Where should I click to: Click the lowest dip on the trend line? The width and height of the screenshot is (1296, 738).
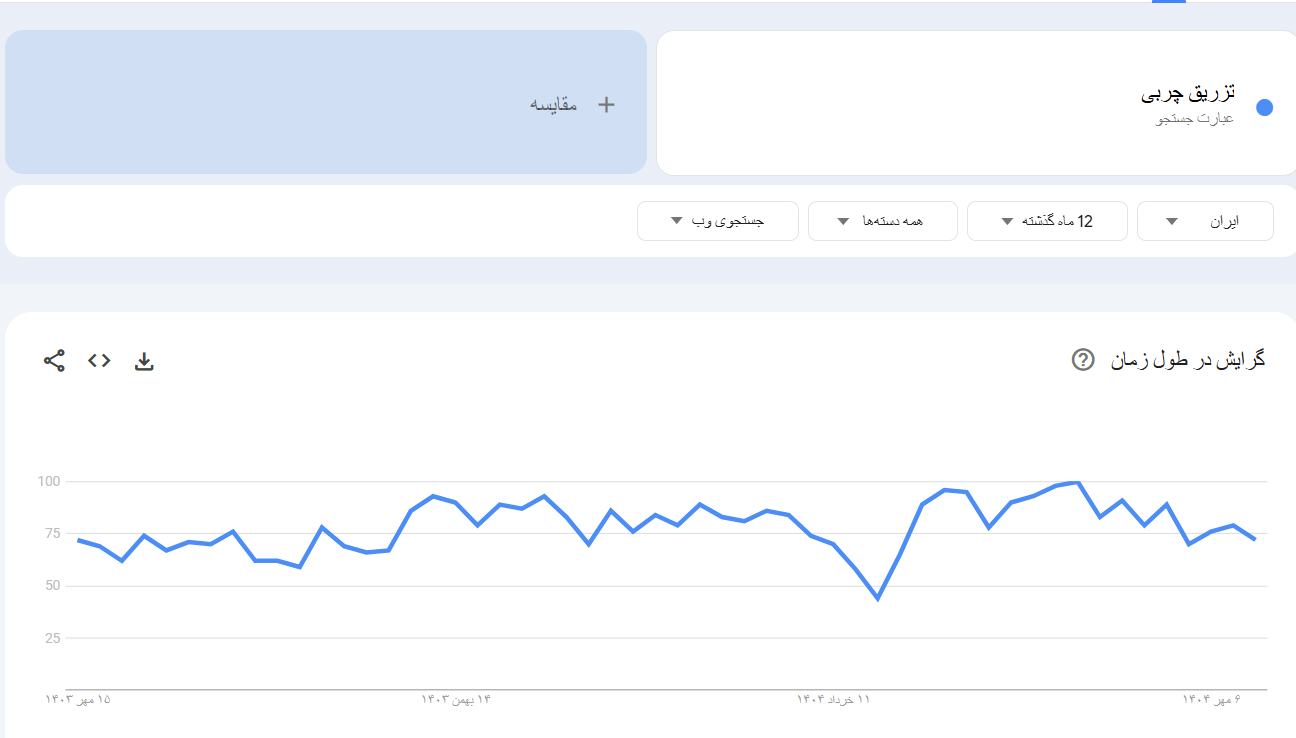[878, 598]
